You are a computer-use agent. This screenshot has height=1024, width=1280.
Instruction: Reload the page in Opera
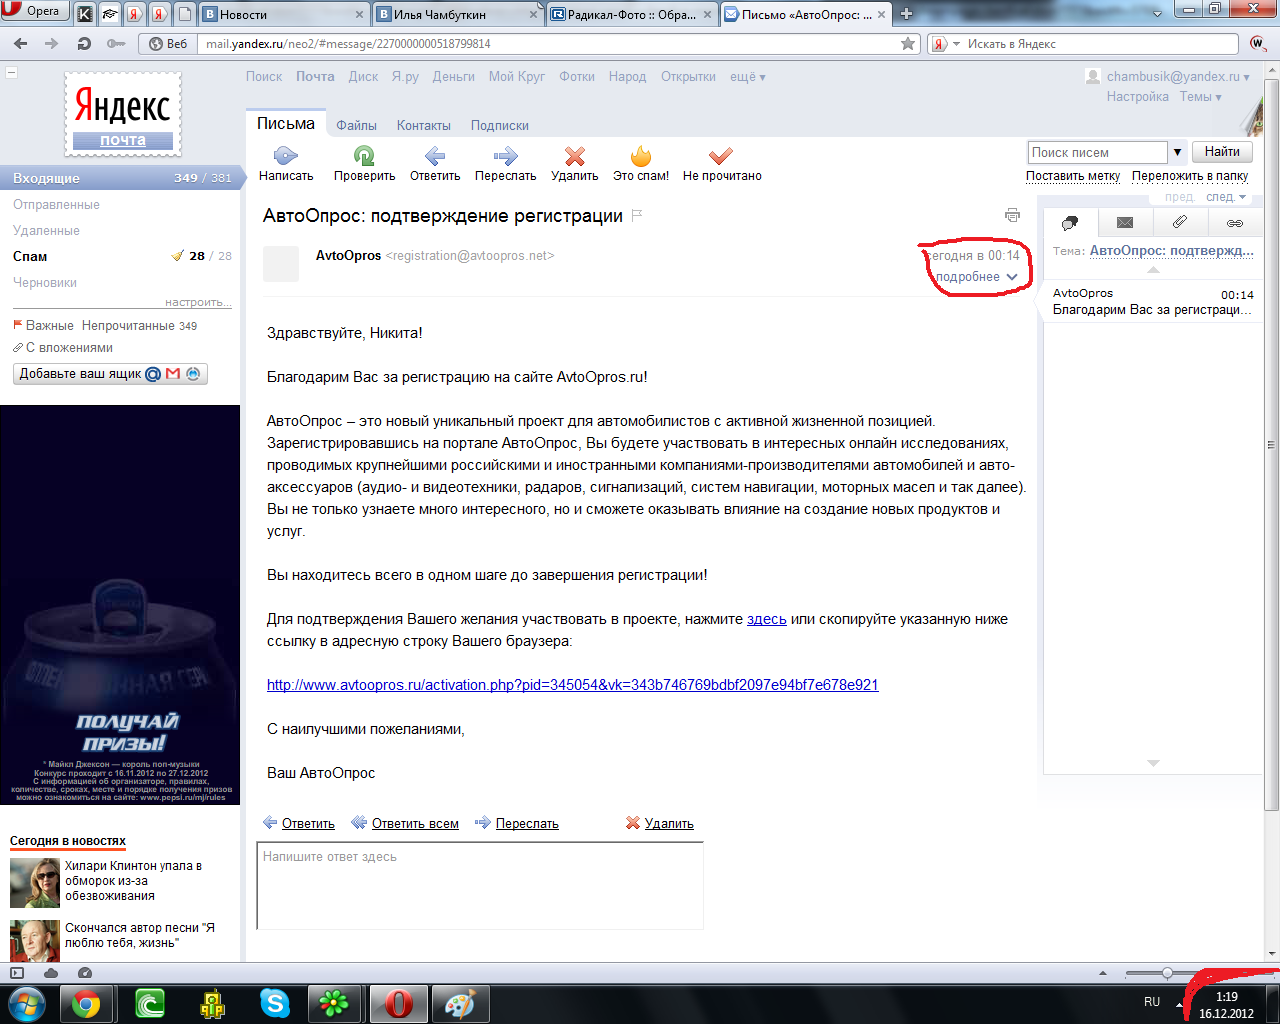pos(84,44)
